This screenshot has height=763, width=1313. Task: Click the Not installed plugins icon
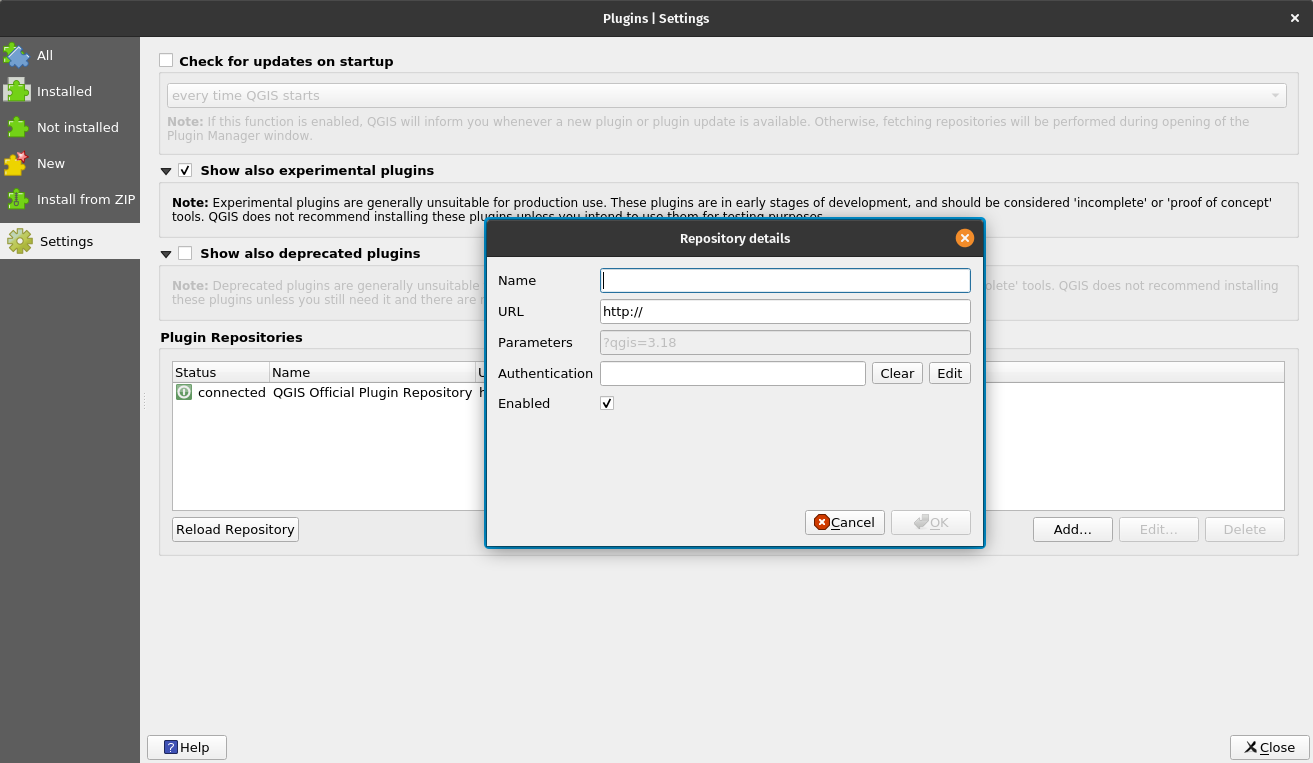click(17, 127)
